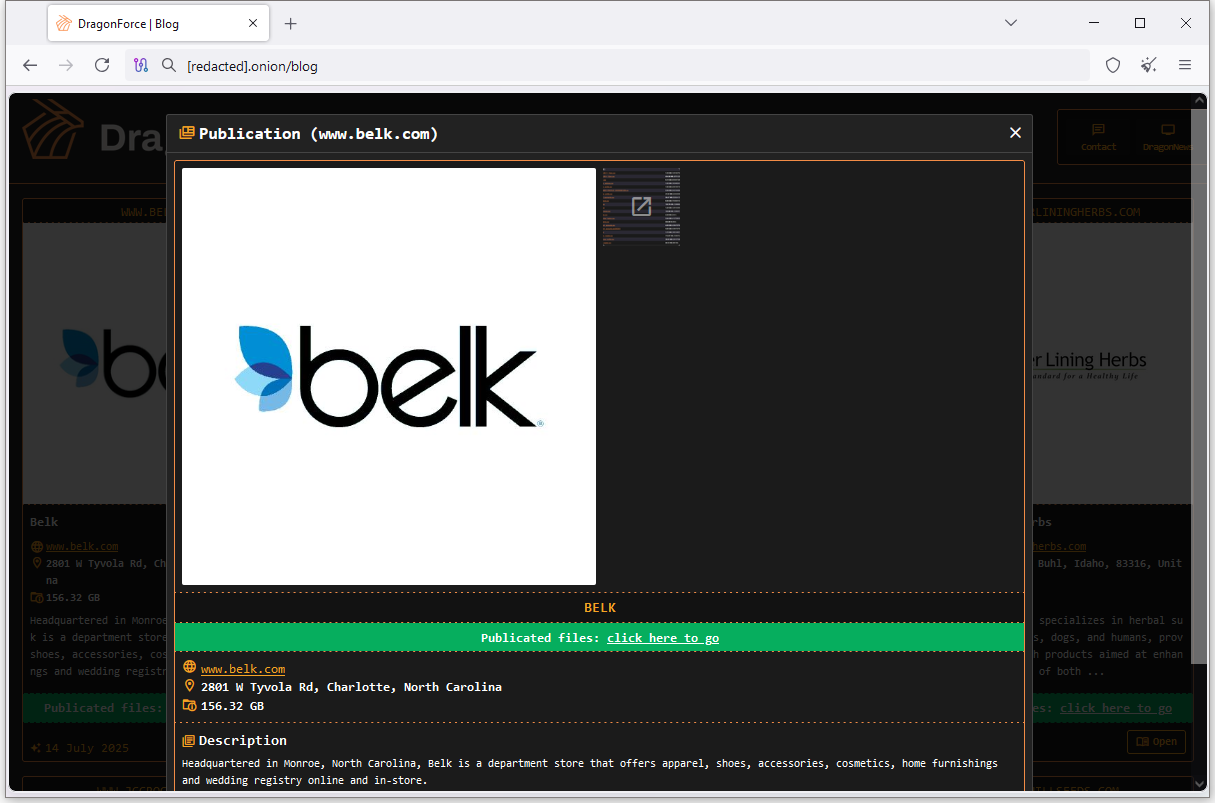Click the location pin icon in modal
Screen dimensions: 1215x803
[x=190, y=687]
